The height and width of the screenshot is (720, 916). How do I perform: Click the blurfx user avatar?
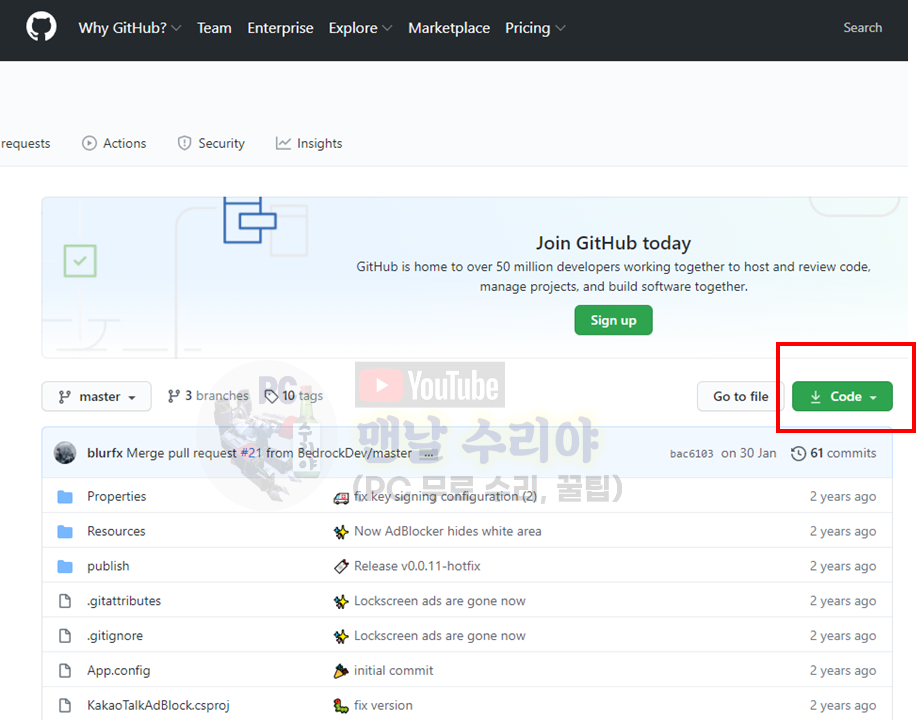[x=65, y=453]
